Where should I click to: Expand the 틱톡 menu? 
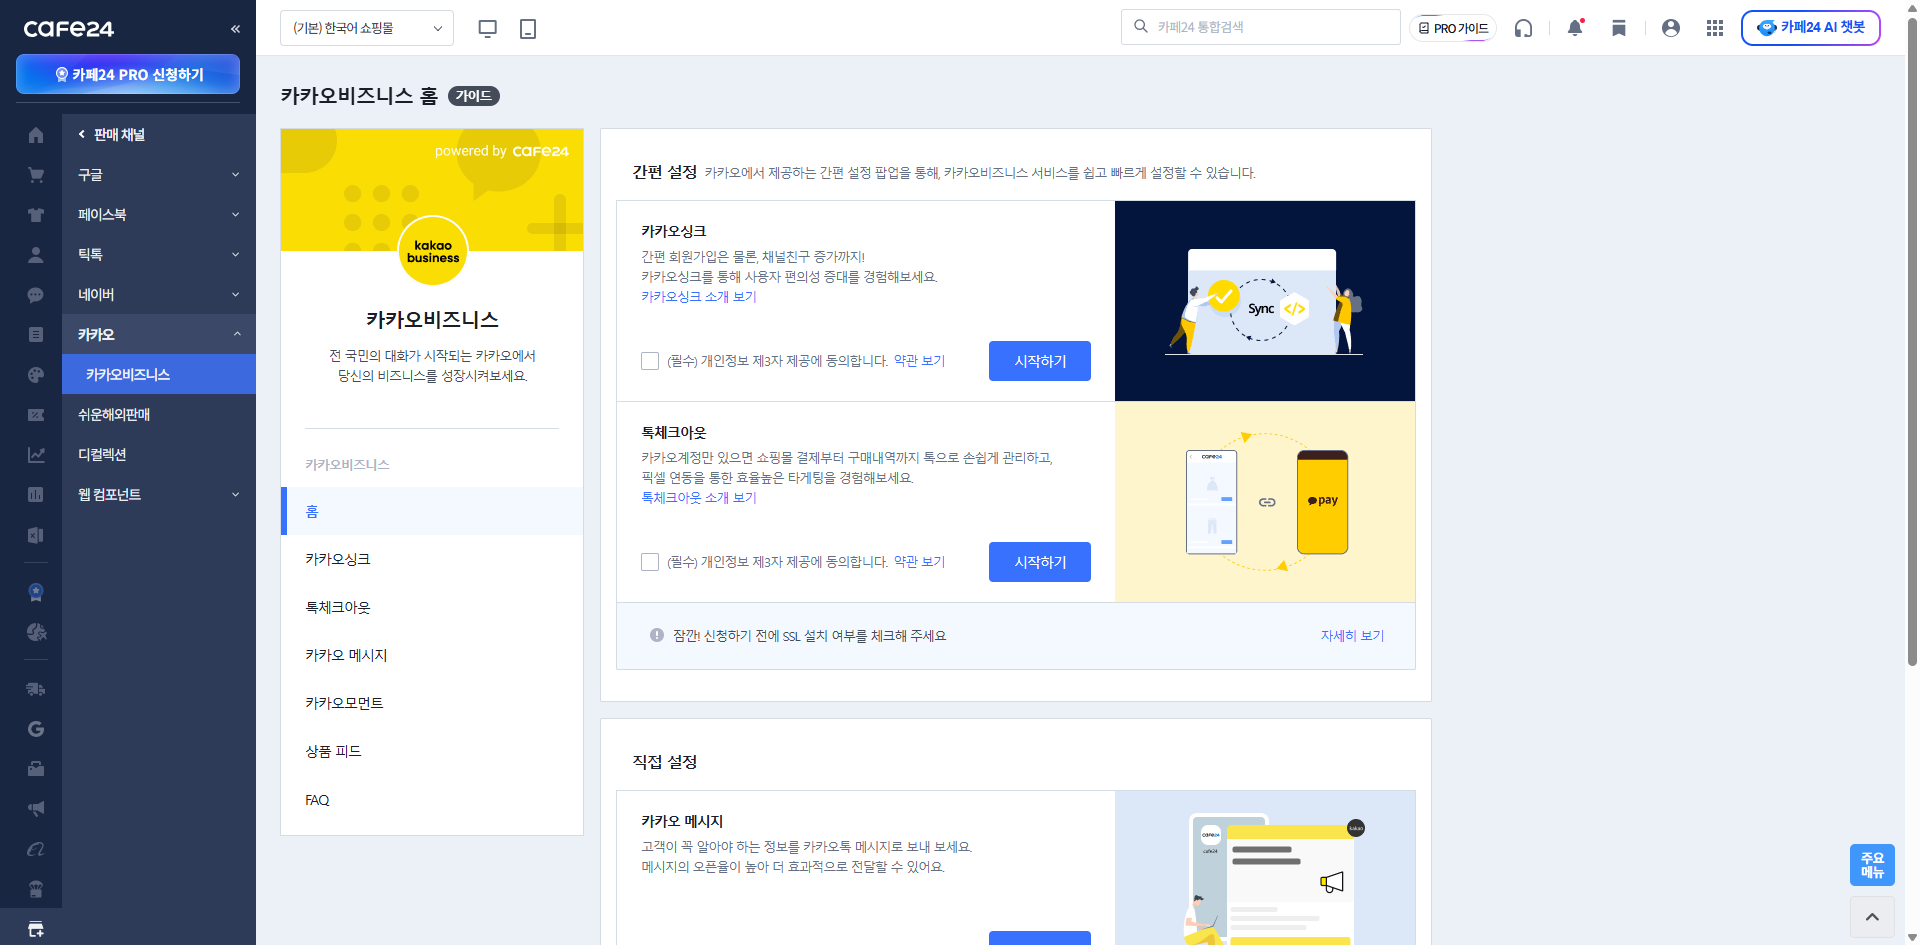click(159, 254)
